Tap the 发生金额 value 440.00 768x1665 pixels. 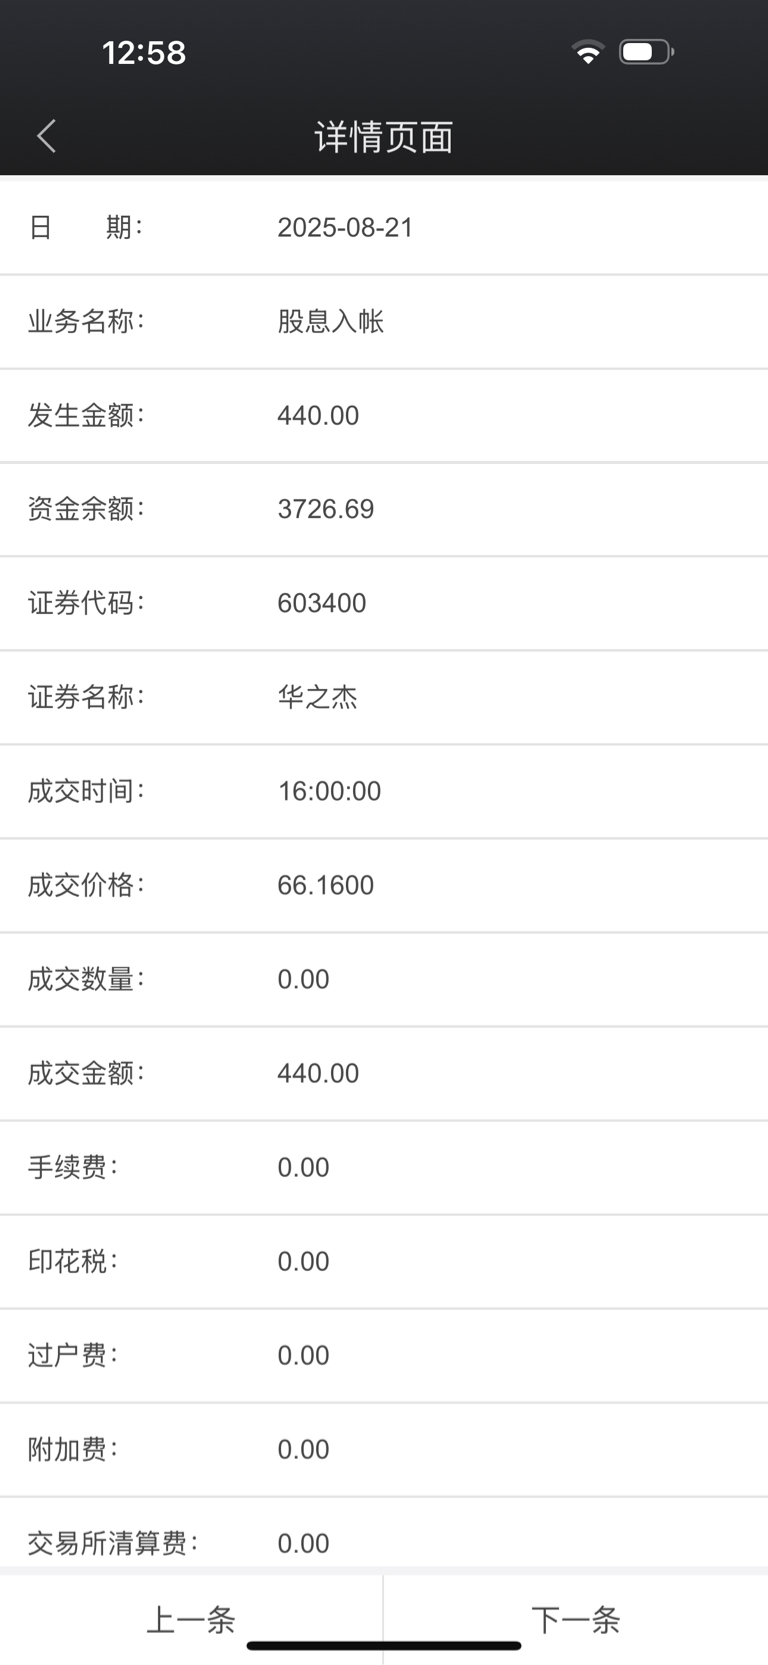click(318, 415)
